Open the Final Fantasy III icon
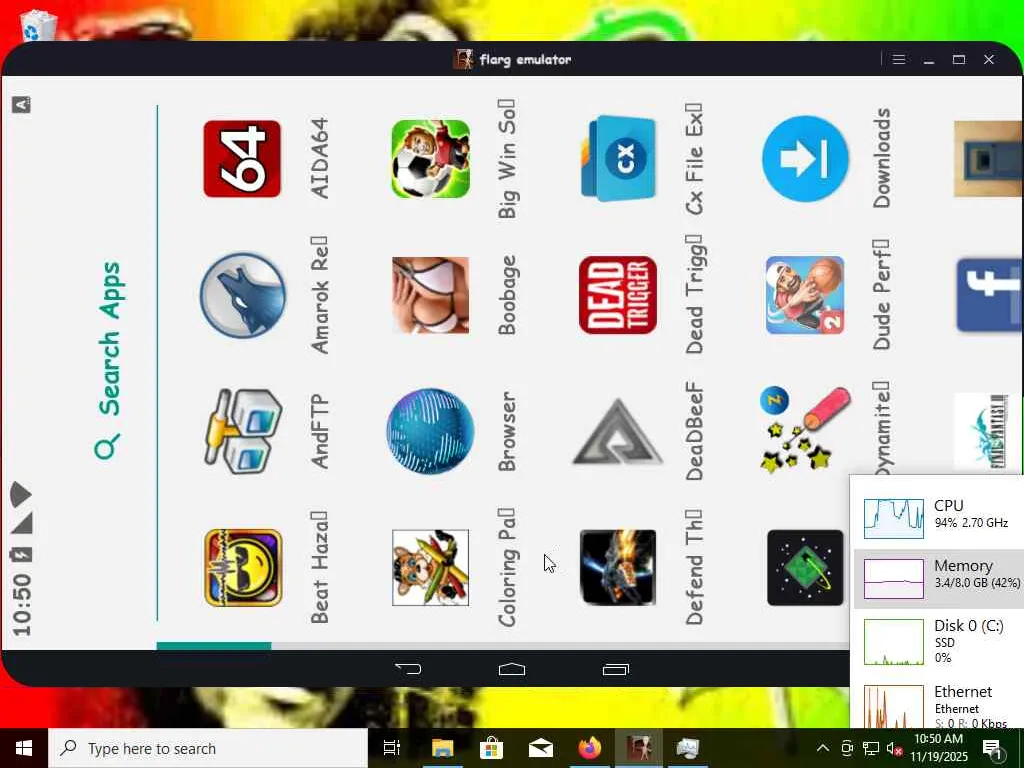Viewport: 1024px width, 768px height. [x=987, y=431]
